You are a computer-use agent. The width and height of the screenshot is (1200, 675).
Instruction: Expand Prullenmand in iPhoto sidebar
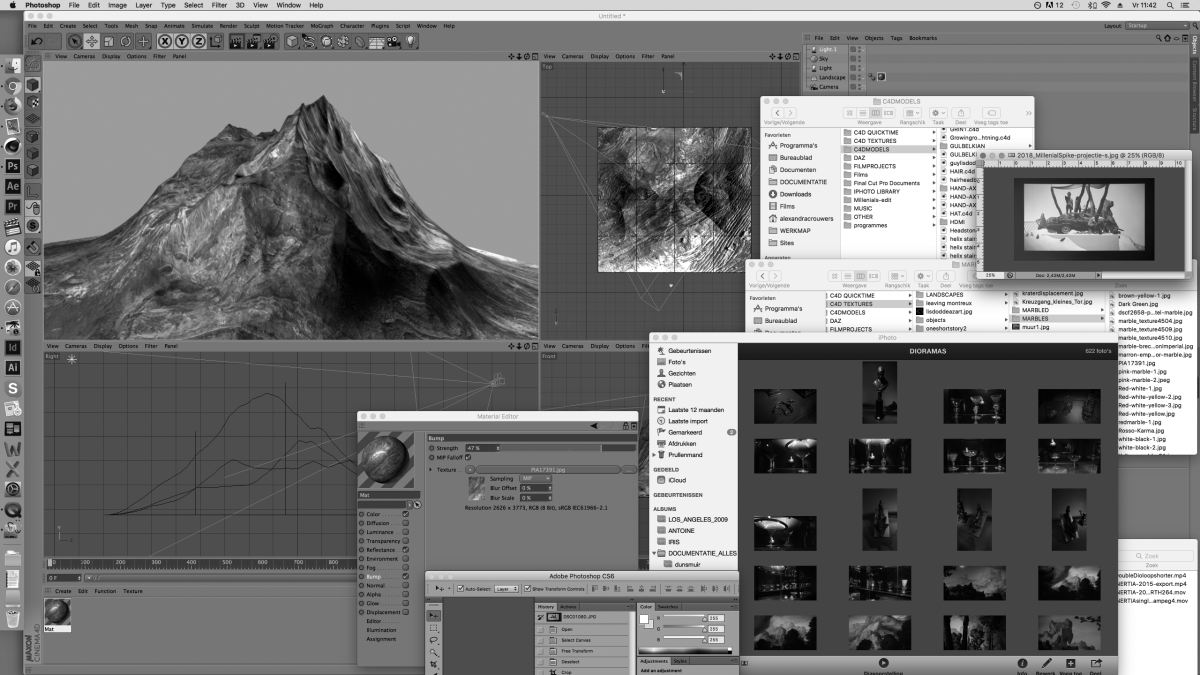pos(655,455)
